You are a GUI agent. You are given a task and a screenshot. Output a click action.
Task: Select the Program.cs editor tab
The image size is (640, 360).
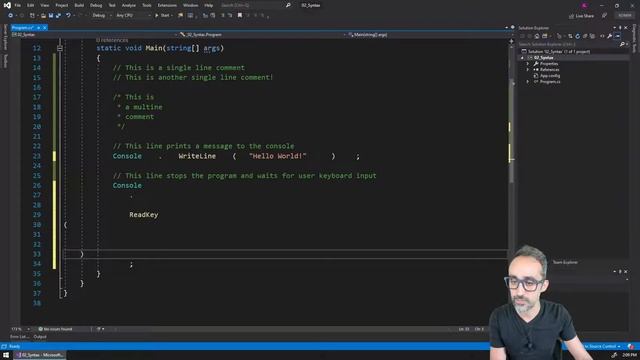23,27
